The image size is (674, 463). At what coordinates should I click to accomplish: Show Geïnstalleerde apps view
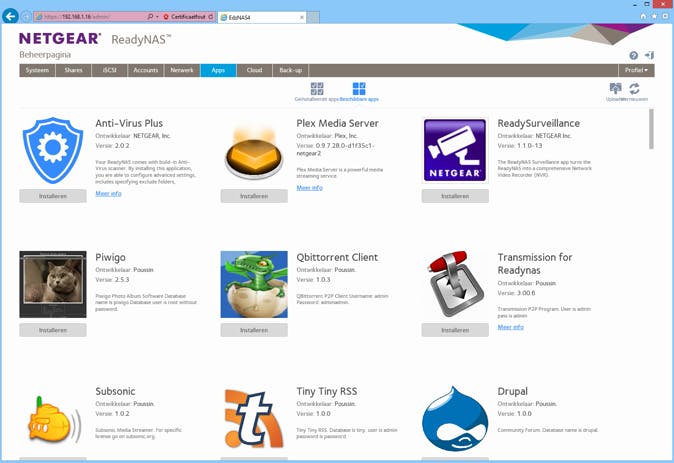click(317, 92)
